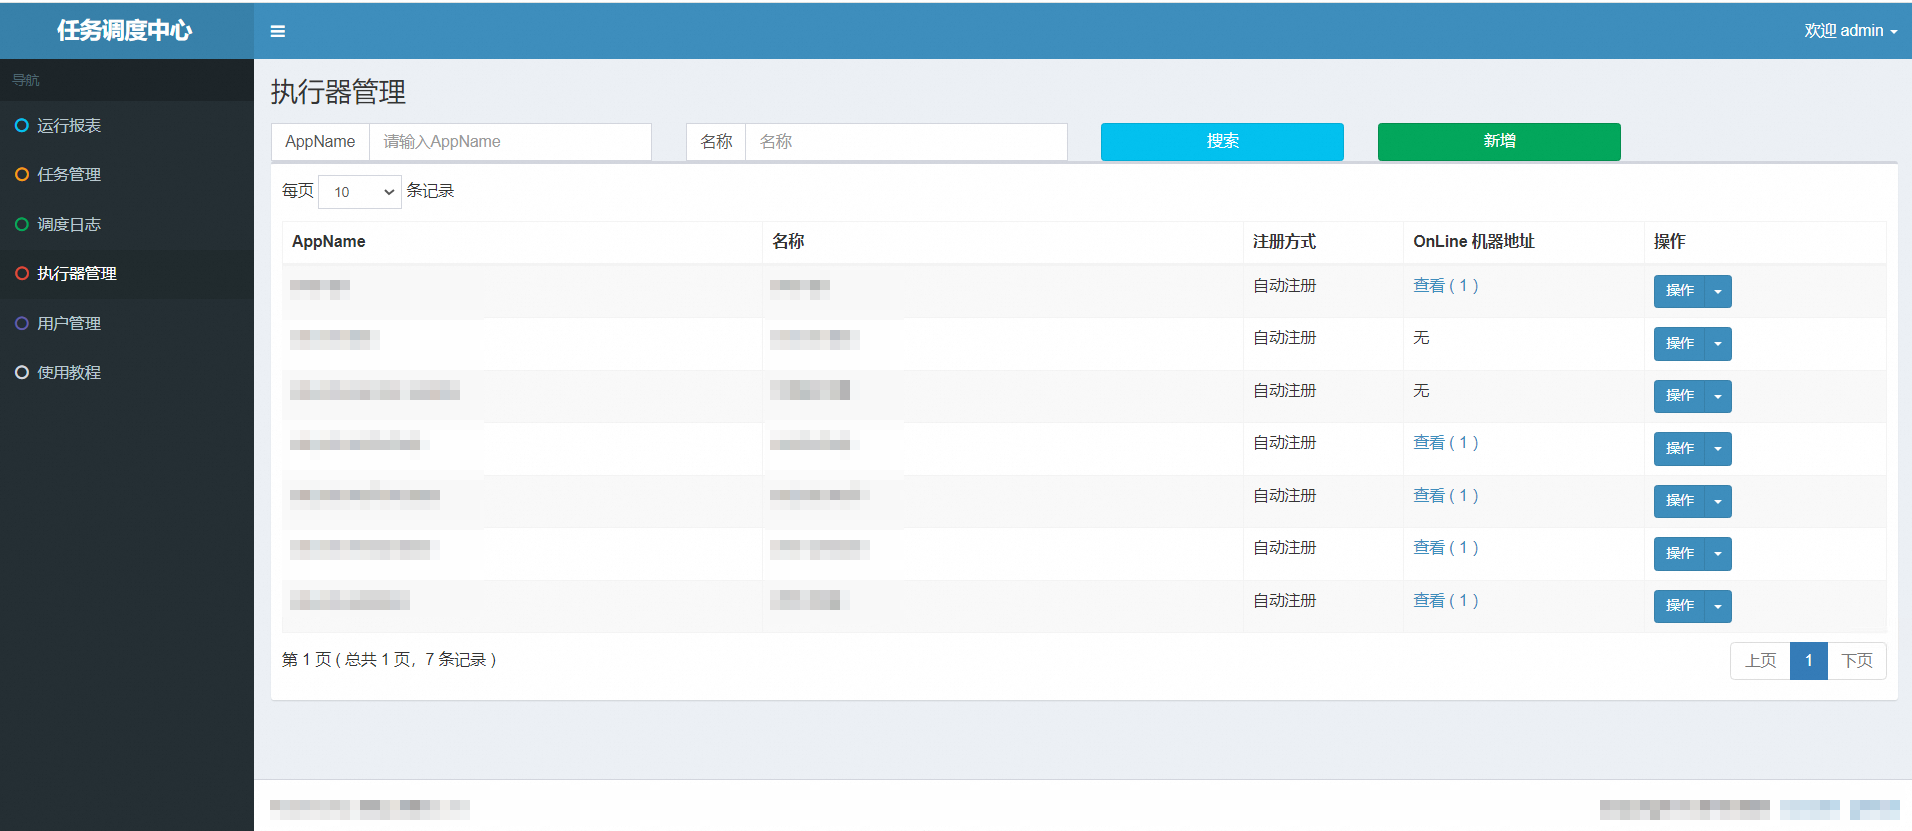
Task: Click the purple circle icon beside 用户管理
Action: pos(21,323)
